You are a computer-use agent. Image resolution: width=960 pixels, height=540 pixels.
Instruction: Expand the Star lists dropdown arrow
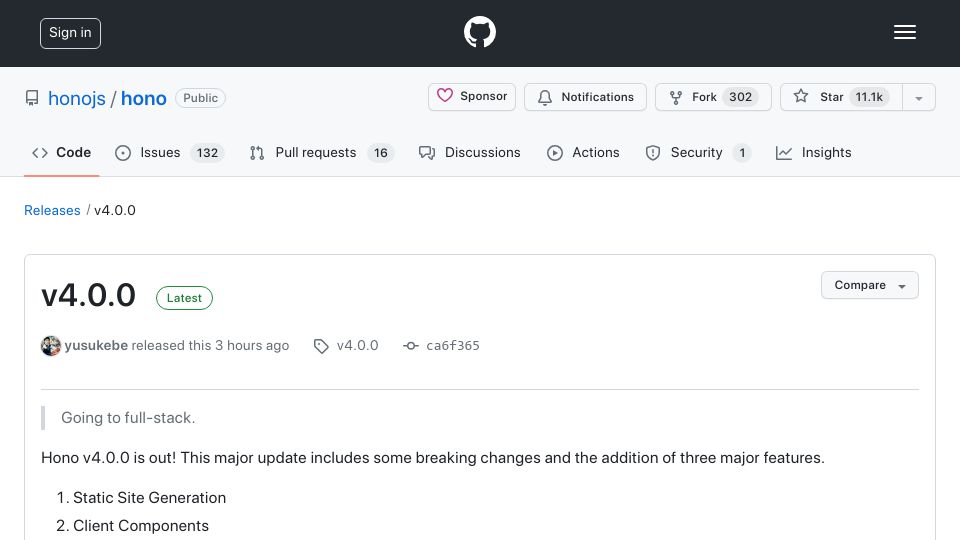(919, 97)
